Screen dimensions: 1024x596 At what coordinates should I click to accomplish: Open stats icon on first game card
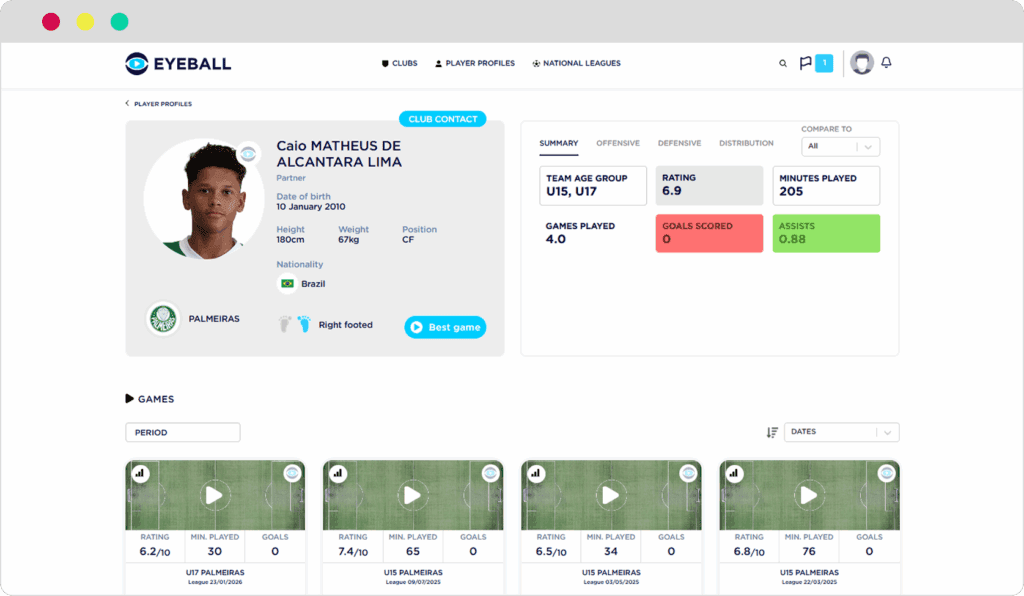point(139,473)
